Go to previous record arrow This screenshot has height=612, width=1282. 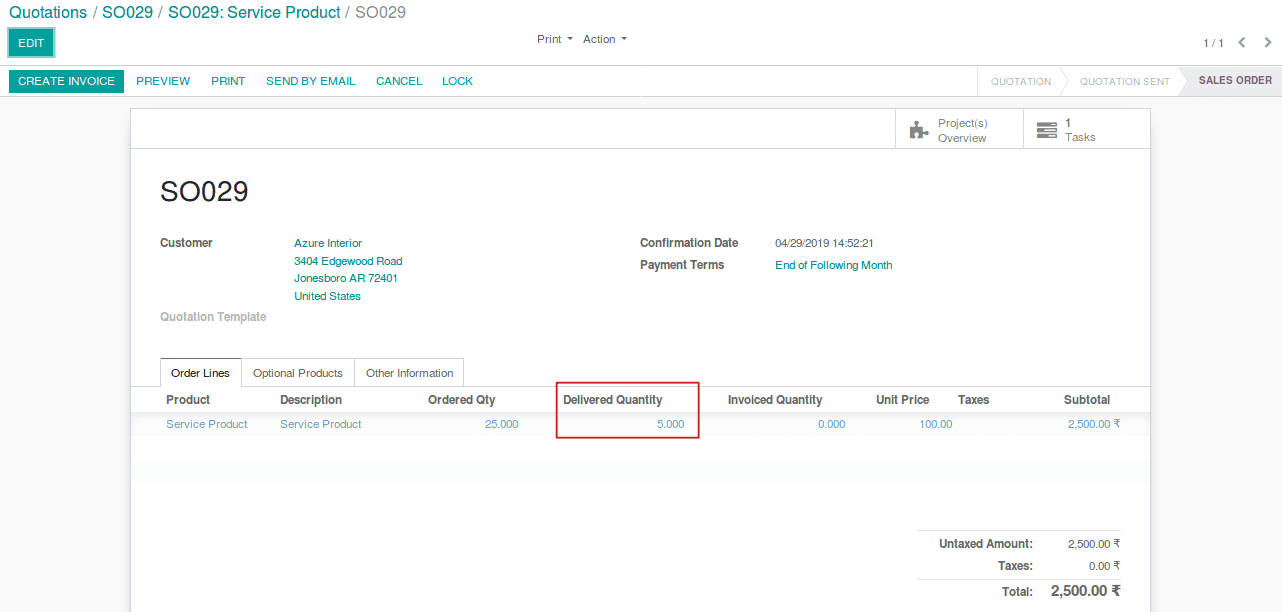[1242, 42]
